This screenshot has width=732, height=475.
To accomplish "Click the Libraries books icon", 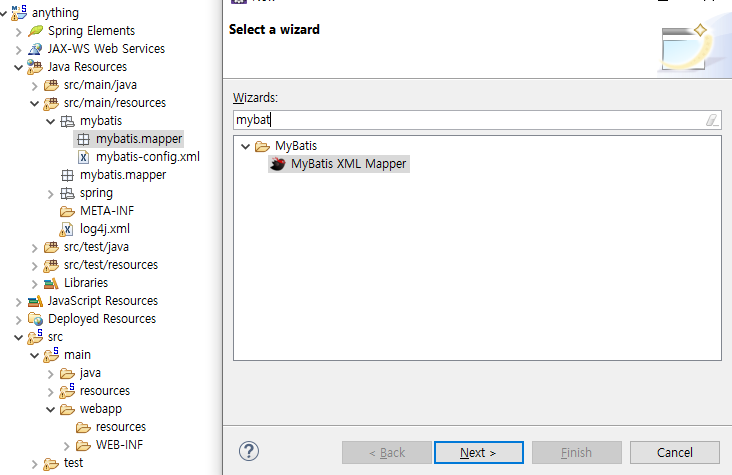I will (51, 283).
